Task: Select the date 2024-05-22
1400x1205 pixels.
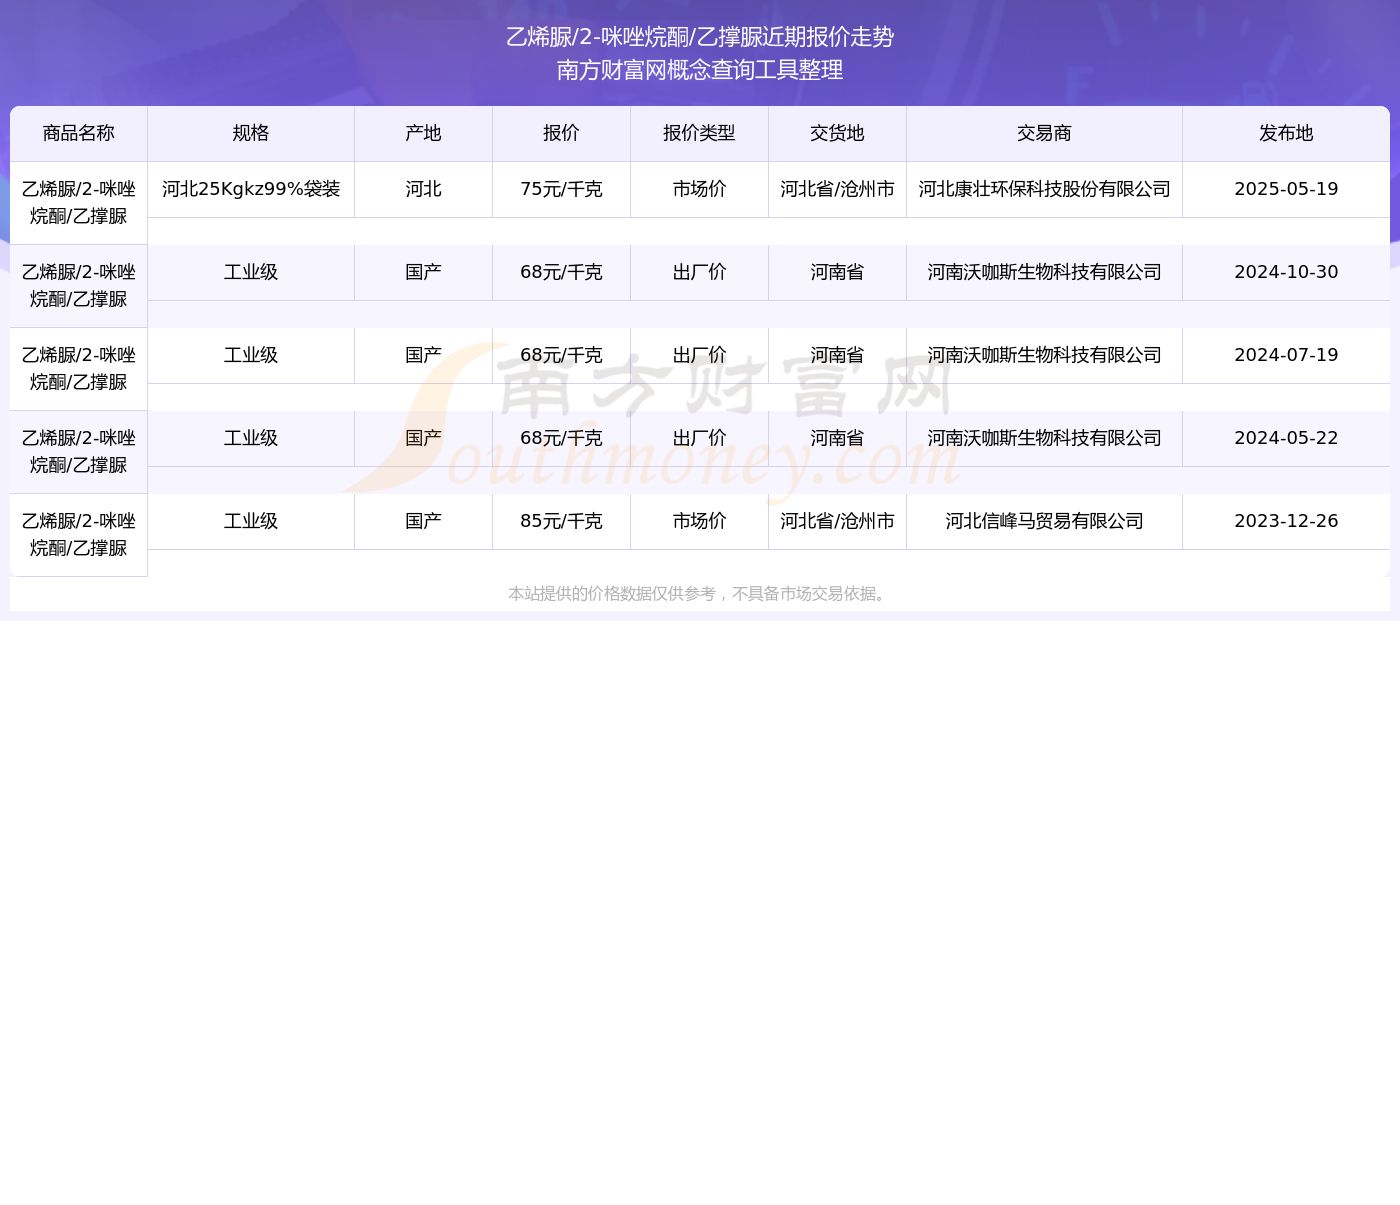Action: pos(1286,438)
